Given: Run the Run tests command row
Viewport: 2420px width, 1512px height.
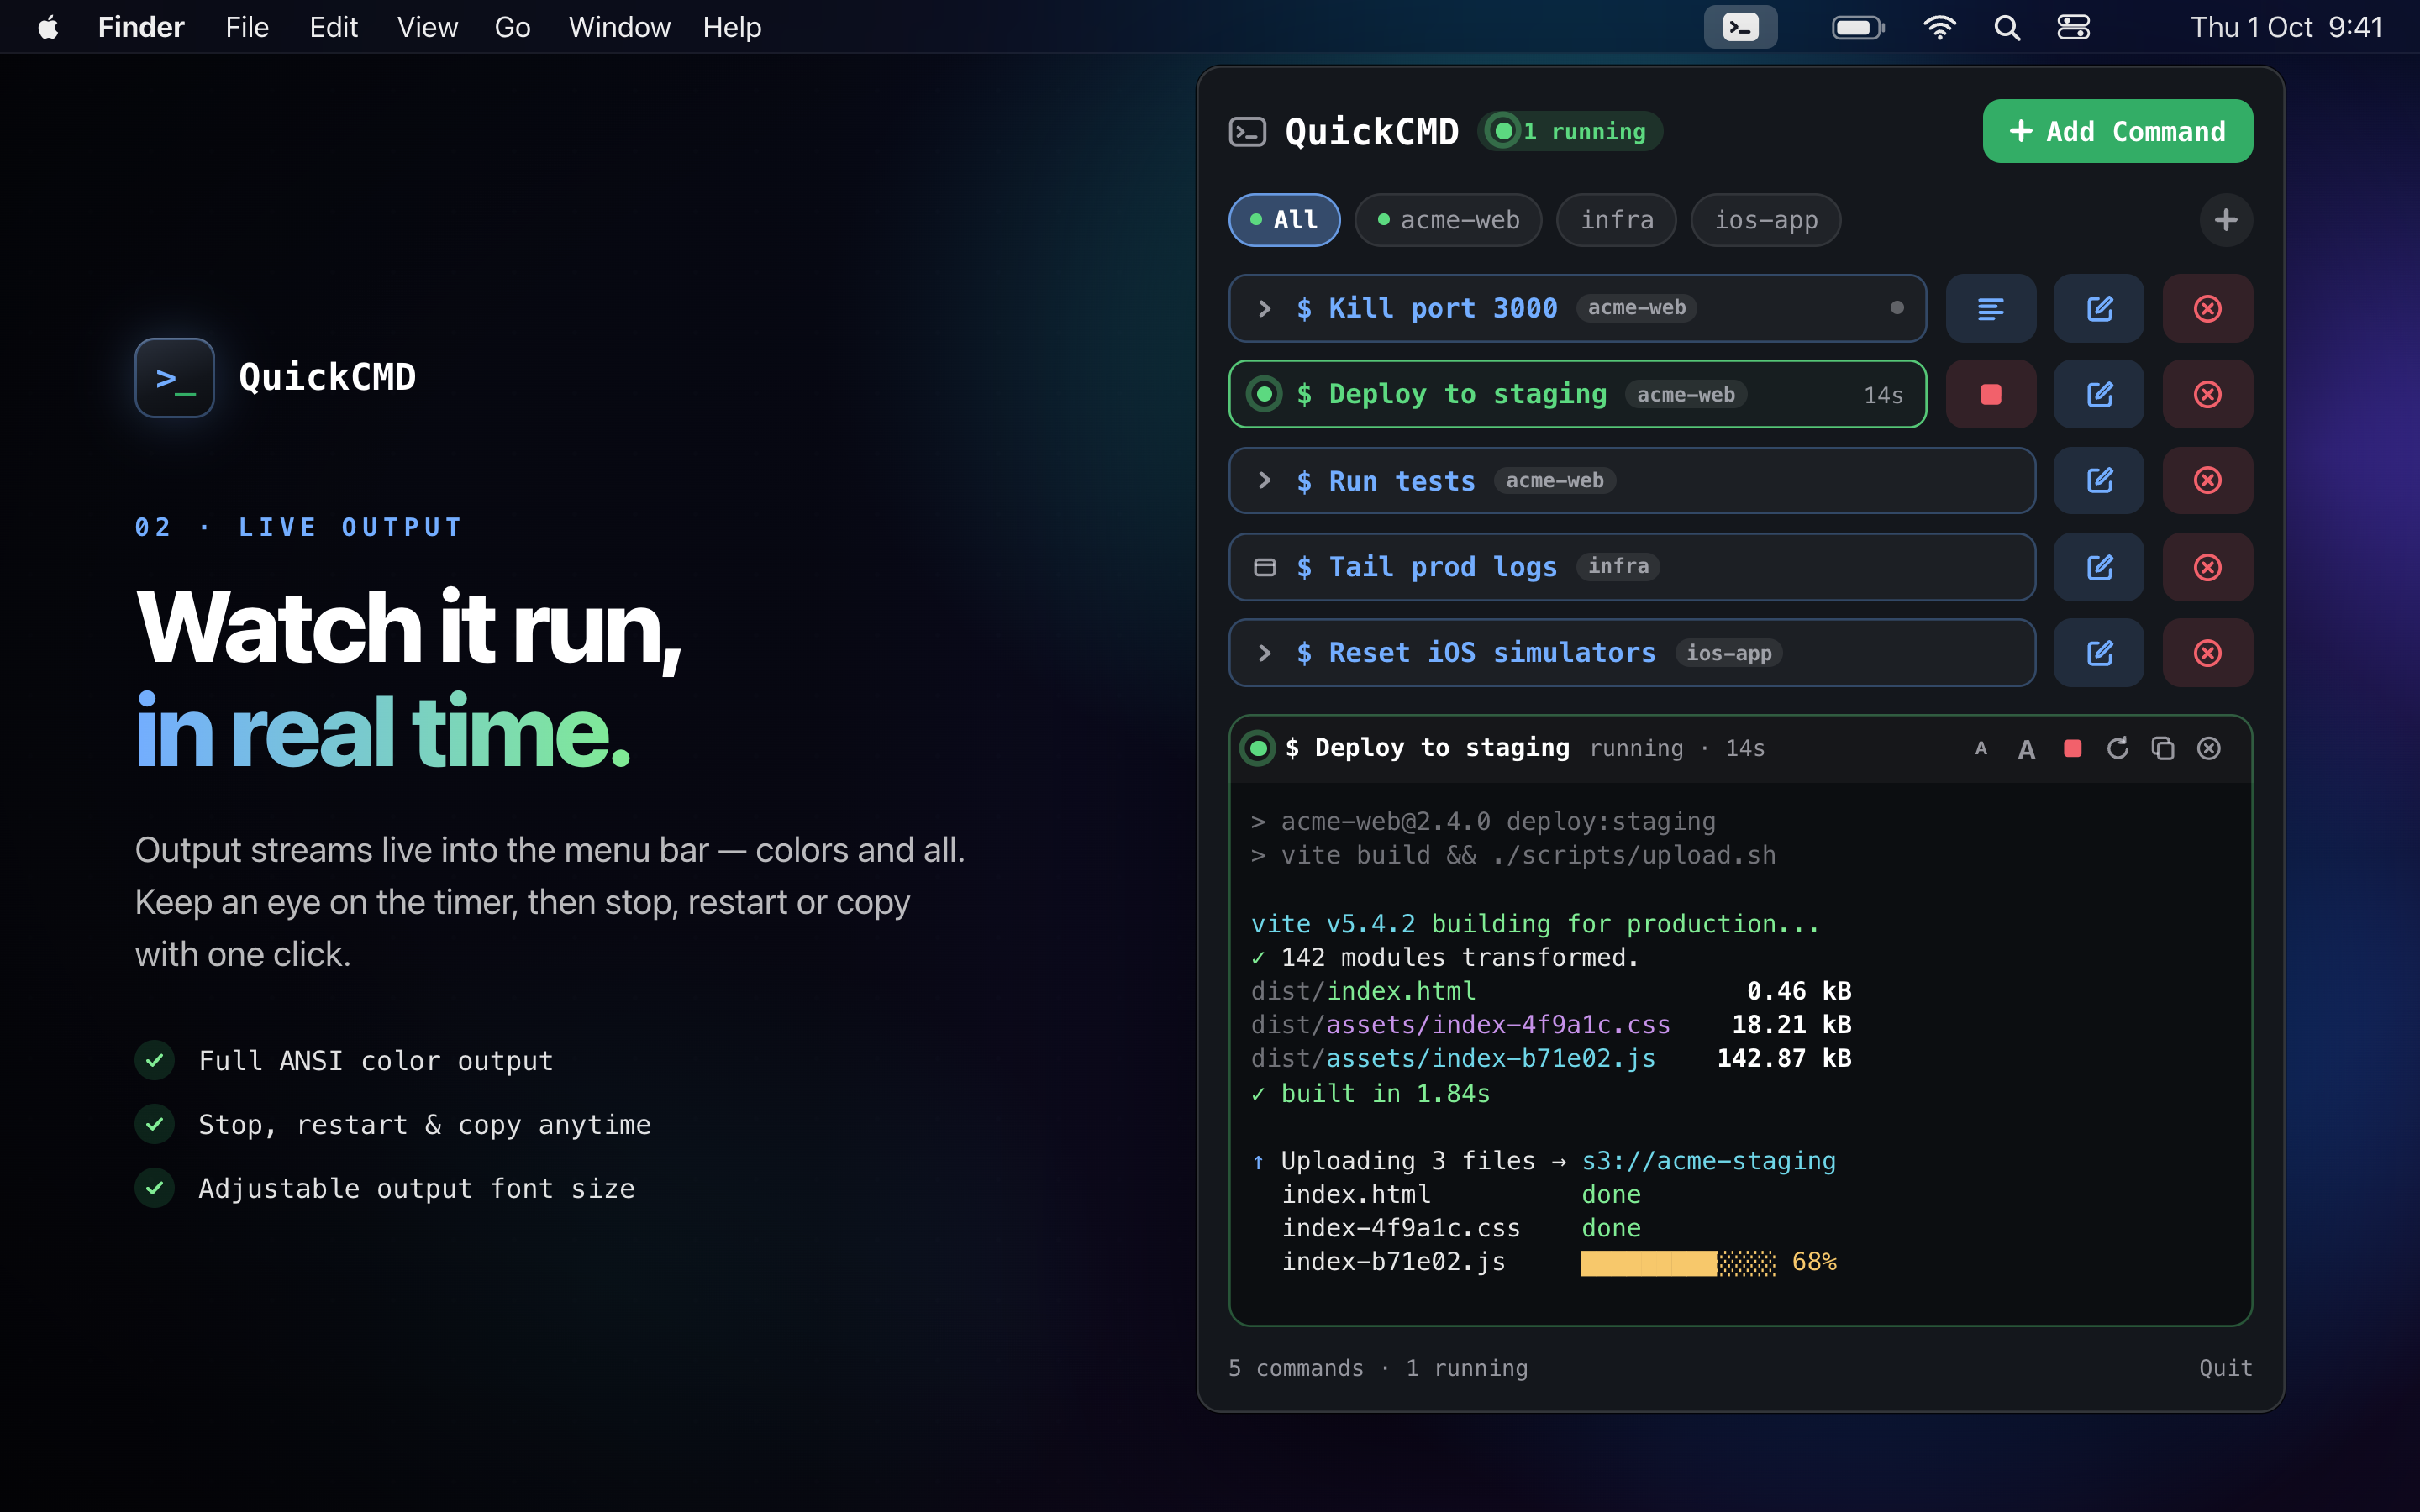Looking at the screenshot, I should [1632, 480].
